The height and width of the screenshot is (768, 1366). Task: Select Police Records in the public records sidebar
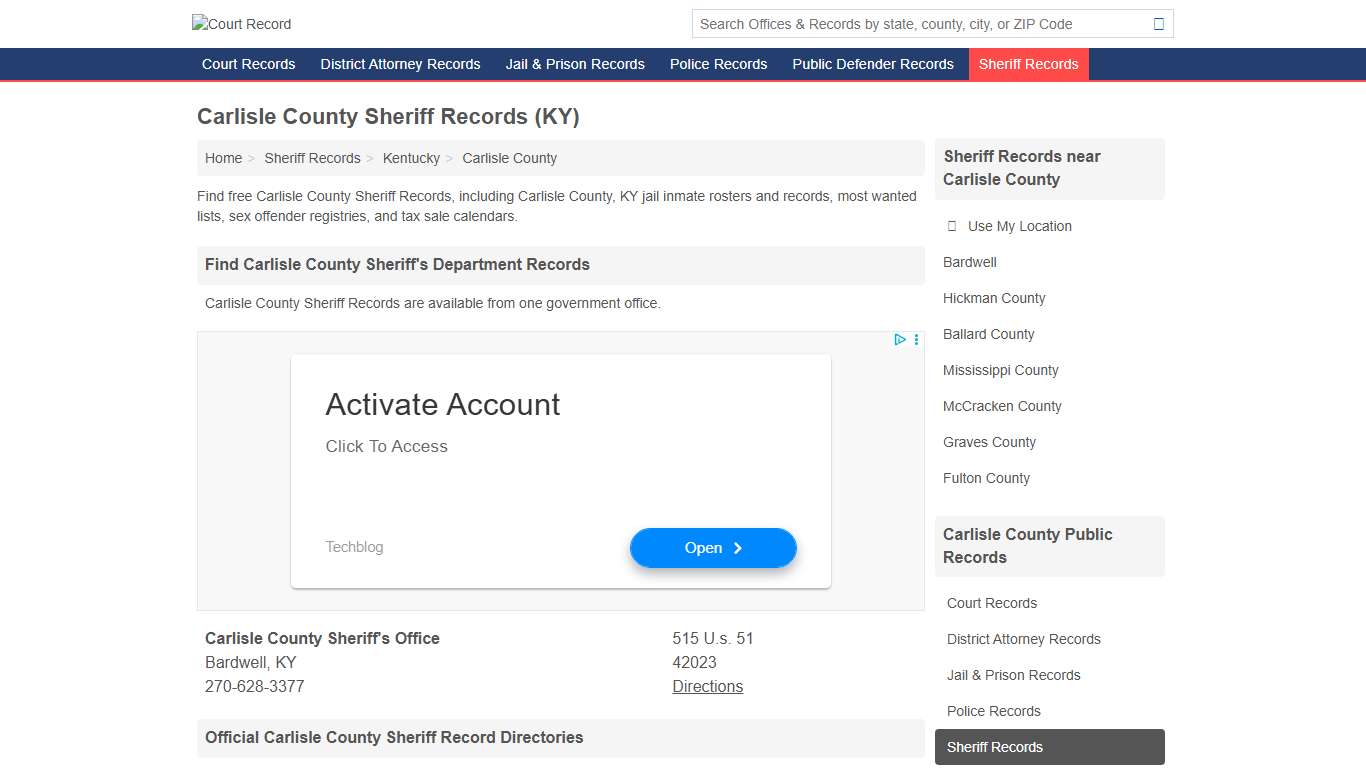pos(993,711)
